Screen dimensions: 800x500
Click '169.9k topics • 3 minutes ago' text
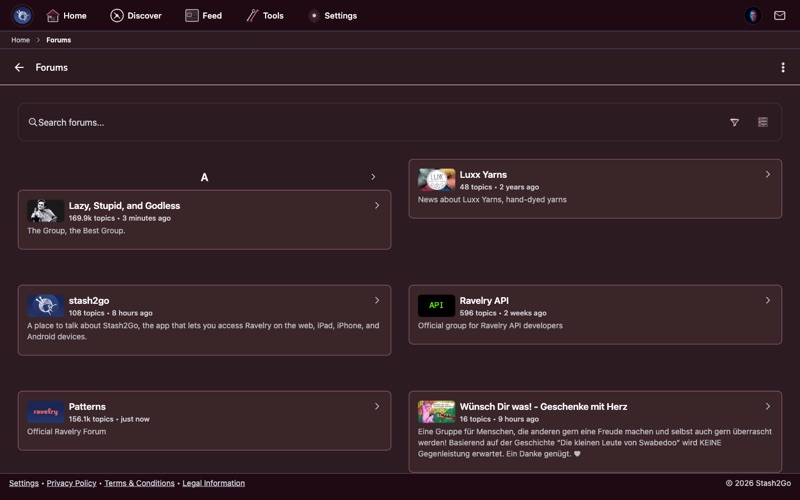pos(120,218)
